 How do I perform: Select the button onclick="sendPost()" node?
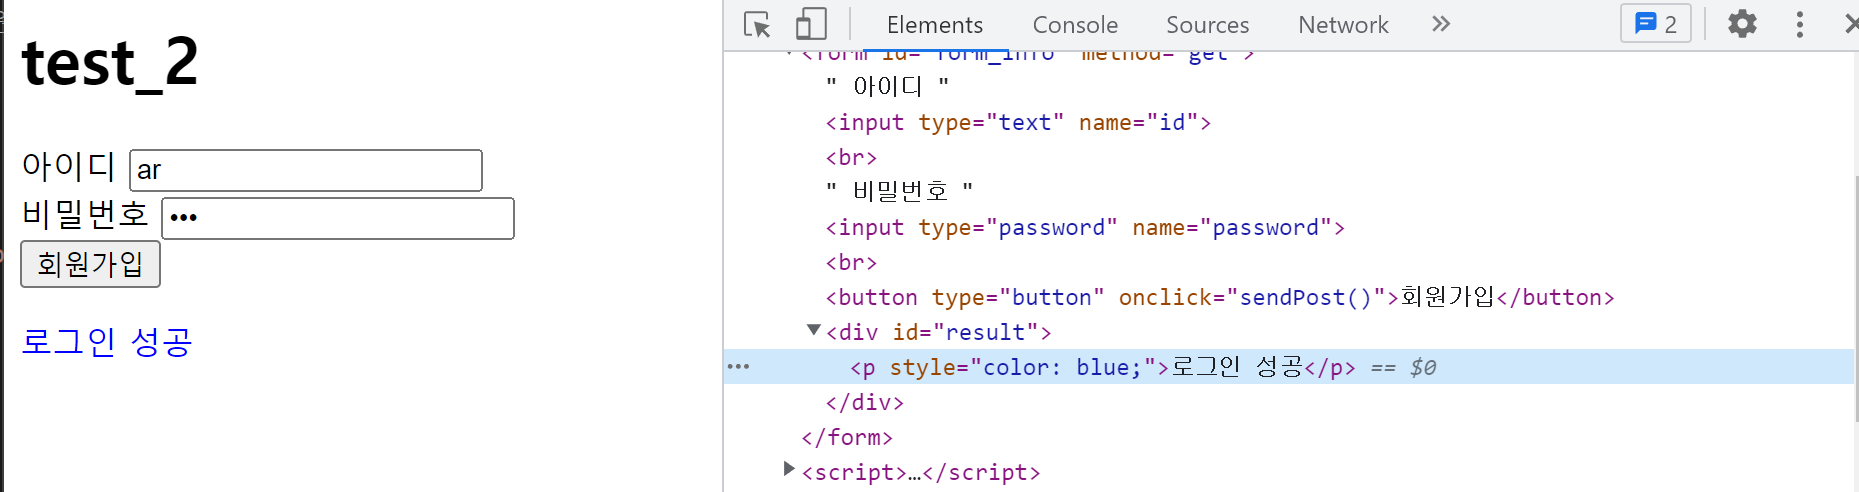(1220, 297)
